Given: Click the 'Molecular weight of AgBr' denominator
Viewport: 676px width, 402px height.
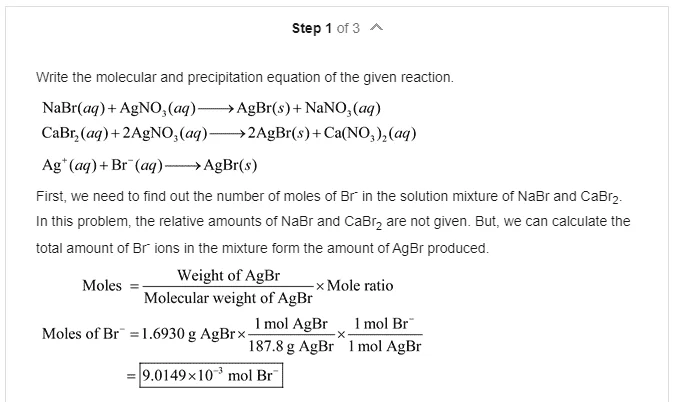Looking at the screenshot, I should [x=228, y=298].
